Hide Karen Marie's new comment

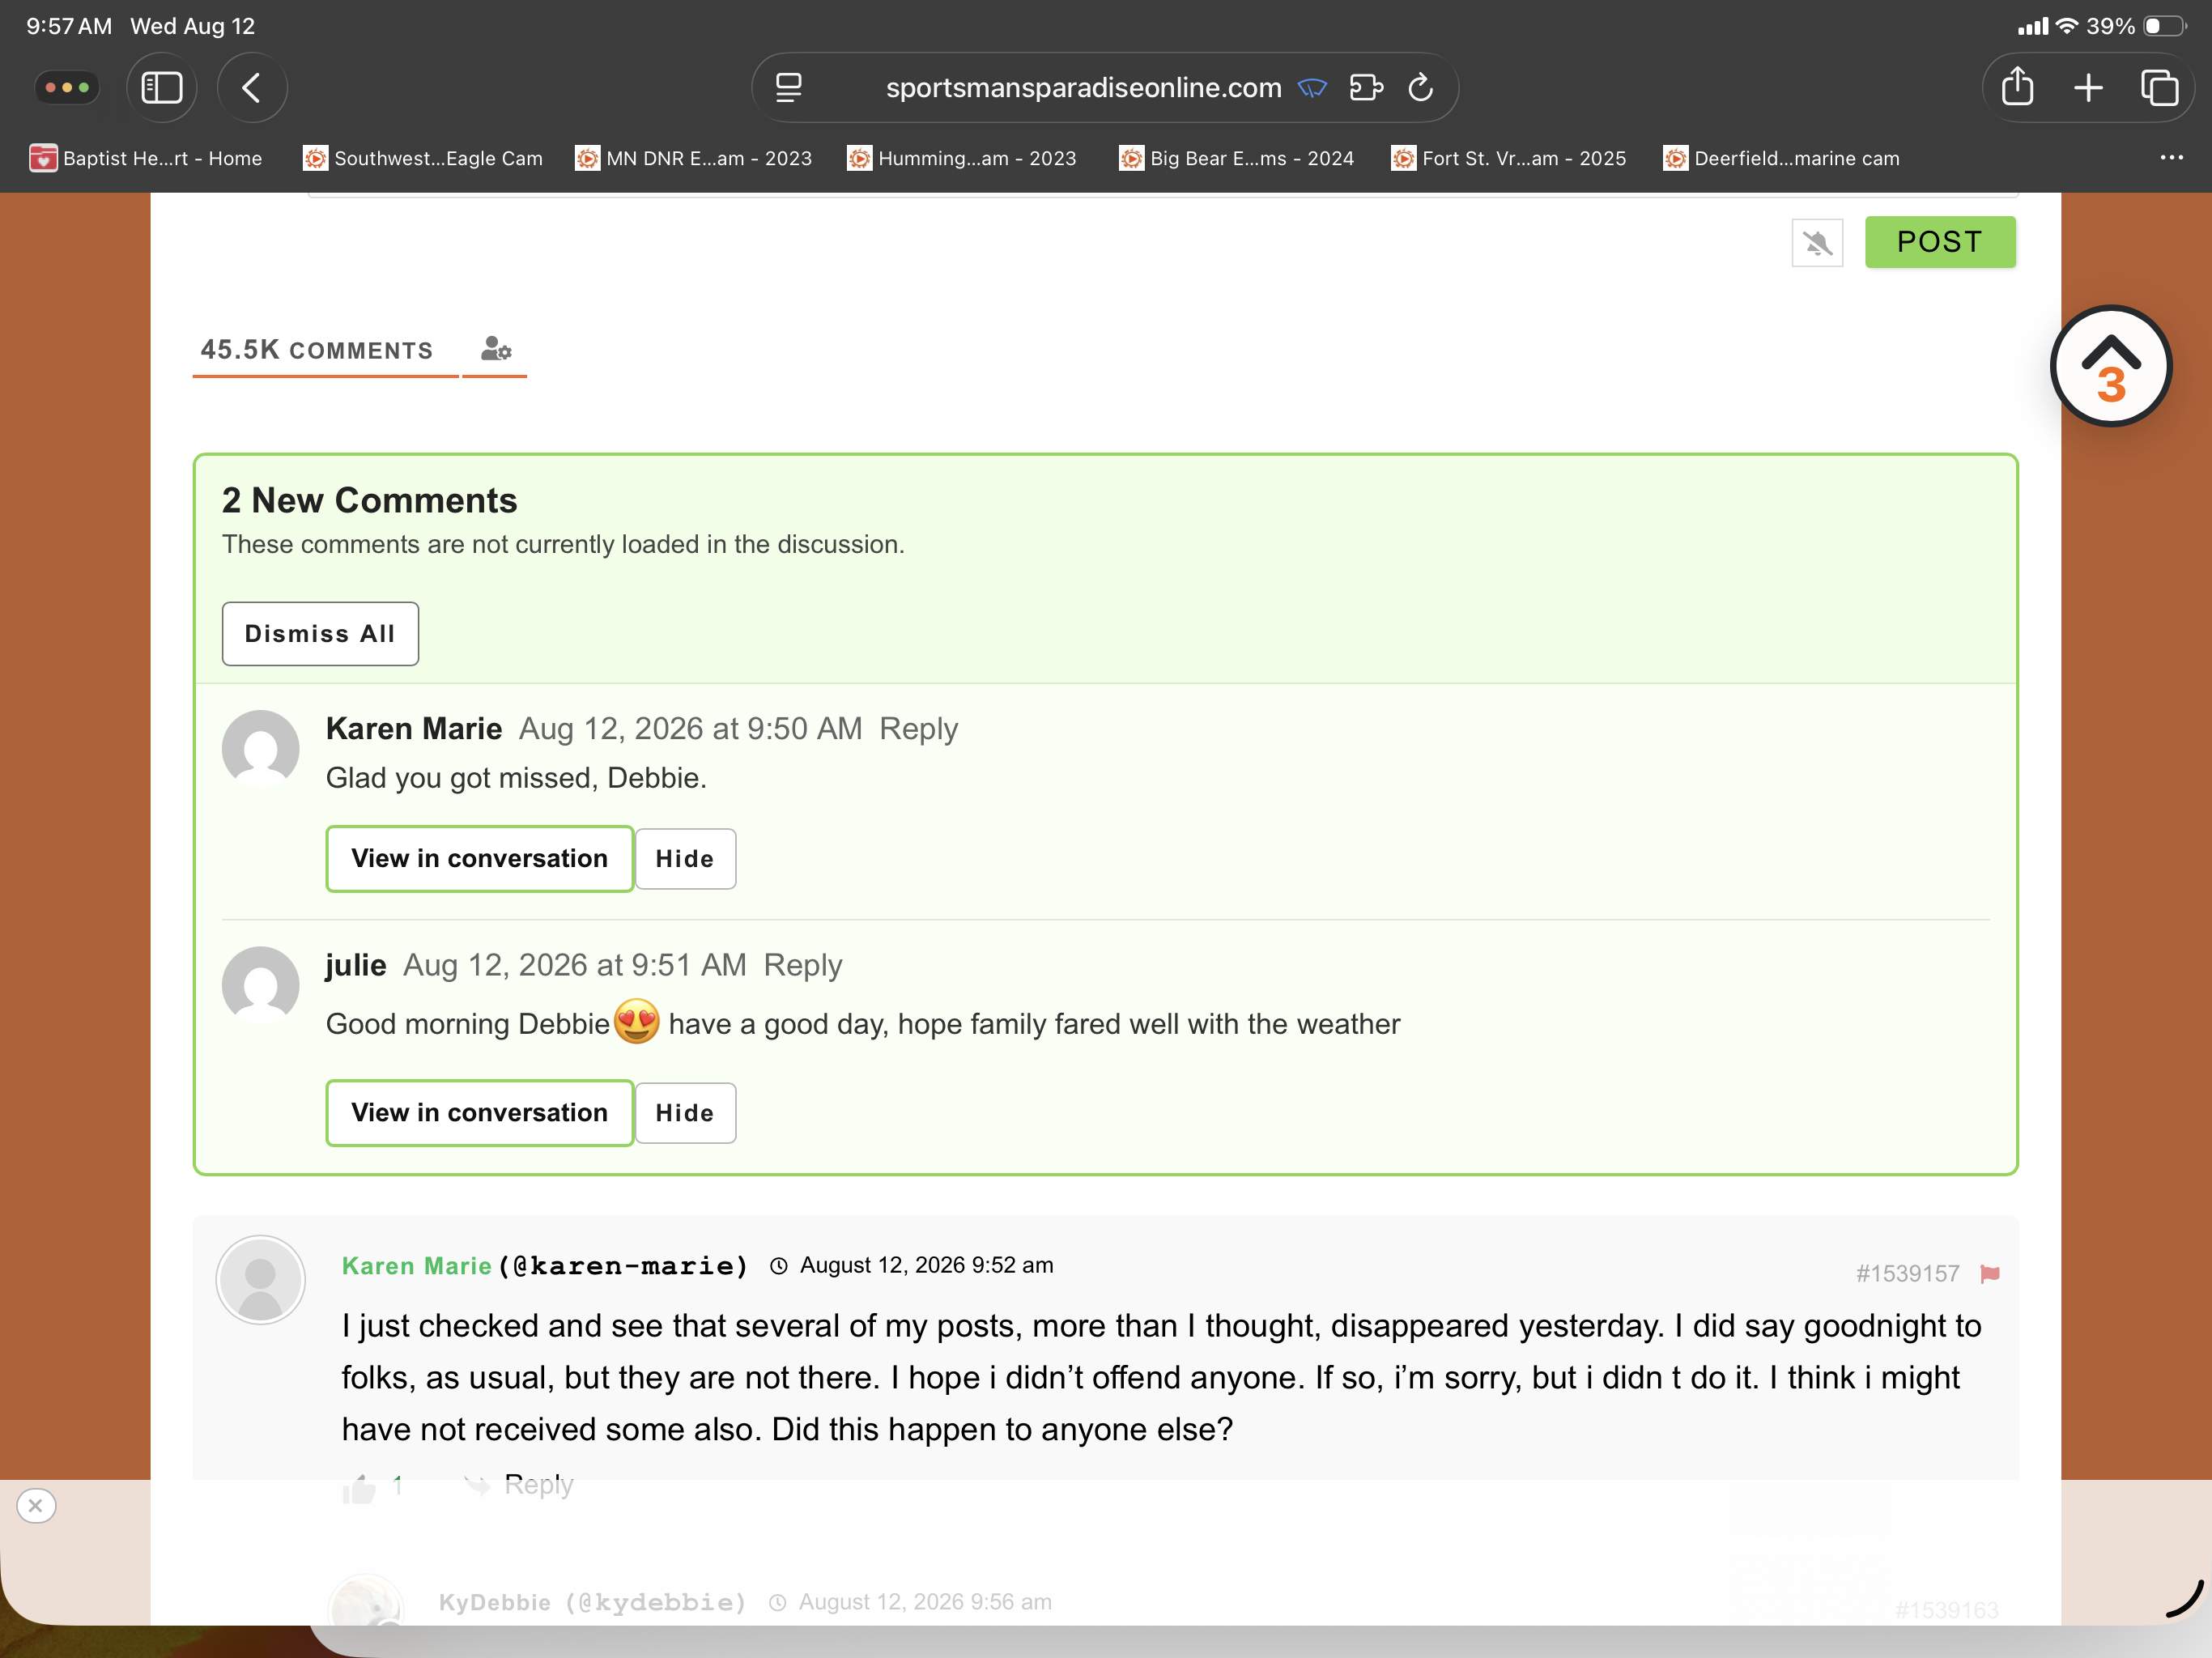click(685, 859)
